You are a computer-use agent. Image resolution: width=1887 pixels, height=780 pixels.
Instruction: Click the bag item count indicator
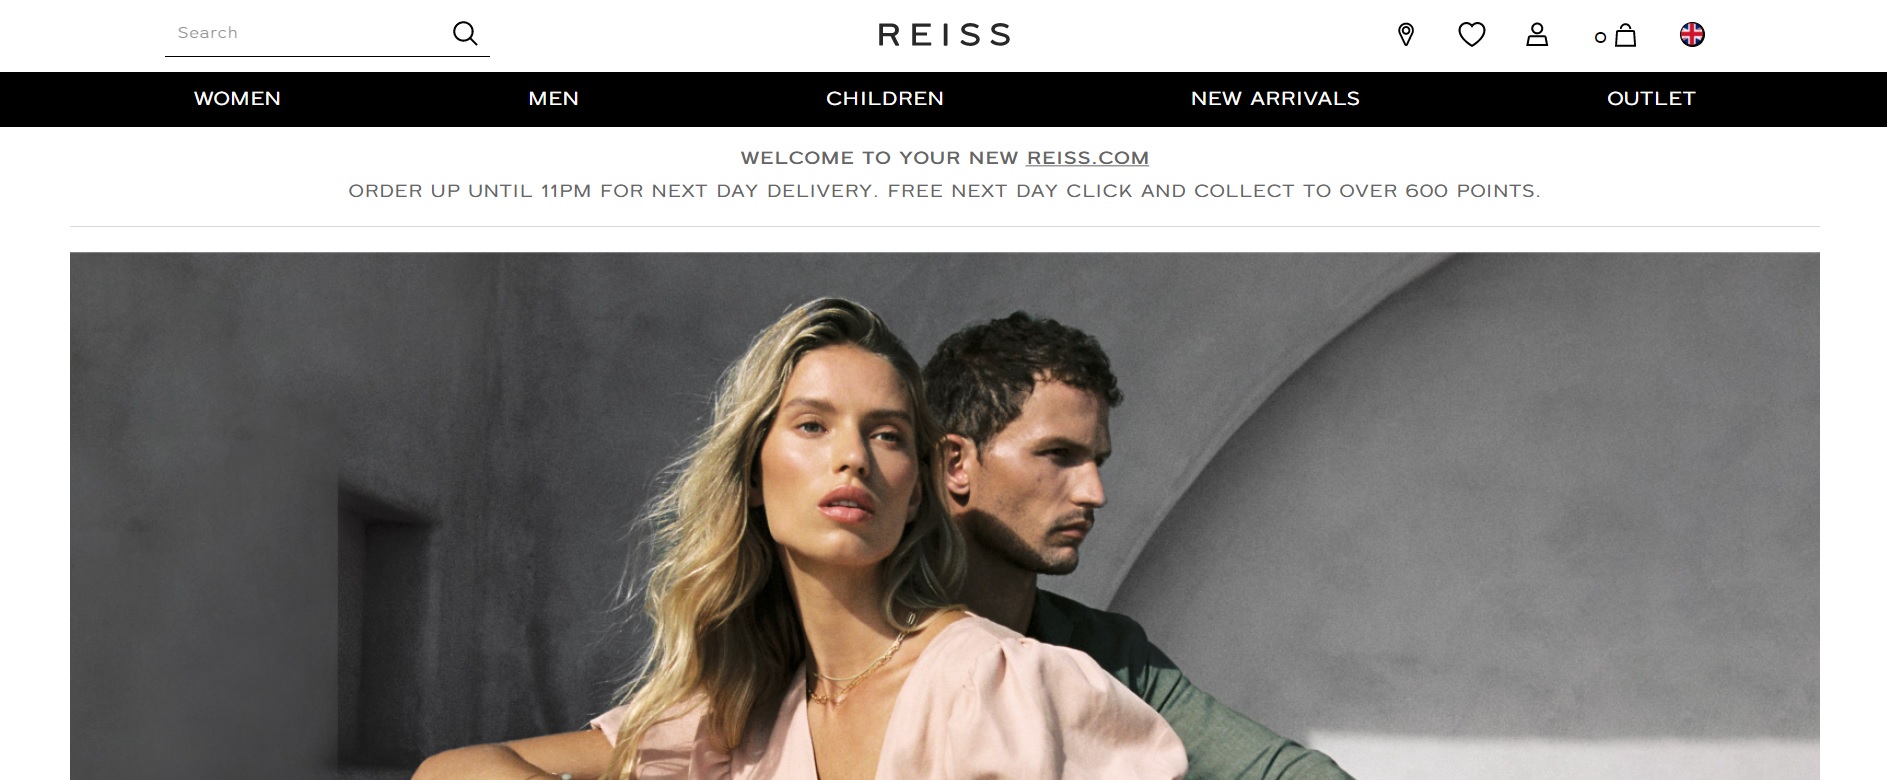(x=1600, y=38)
